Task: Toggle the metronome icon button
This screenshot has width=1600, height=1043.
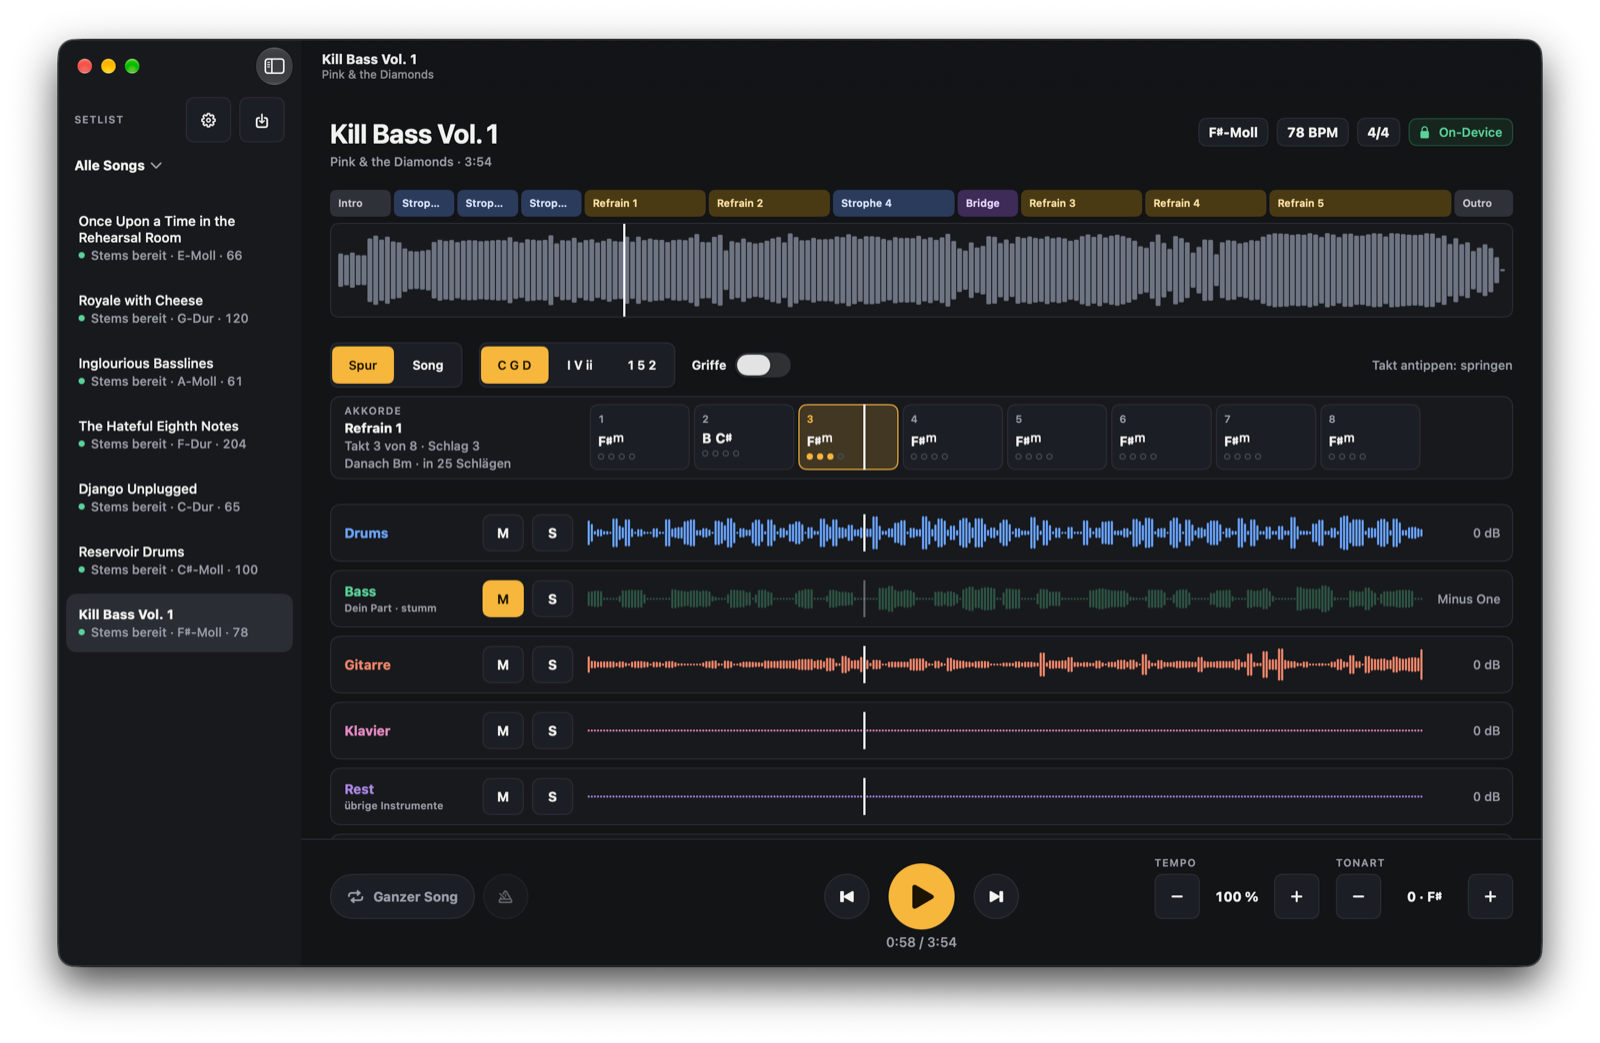Action: point(506,897)
